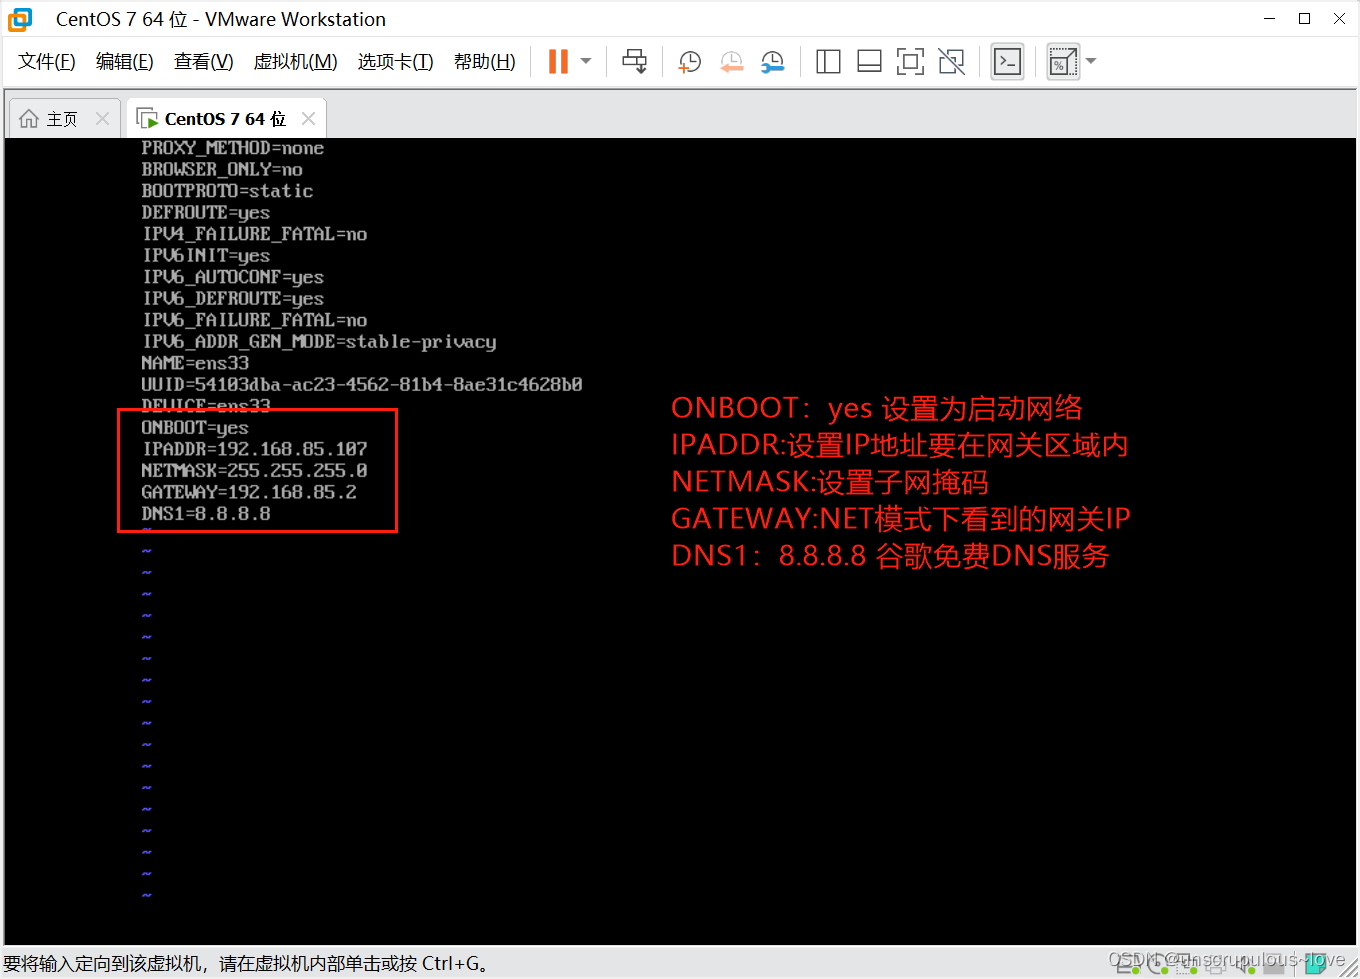Click the DEFROUTE=yes line
Viewport: 1360px width, 979px height.
coord(206,213)
